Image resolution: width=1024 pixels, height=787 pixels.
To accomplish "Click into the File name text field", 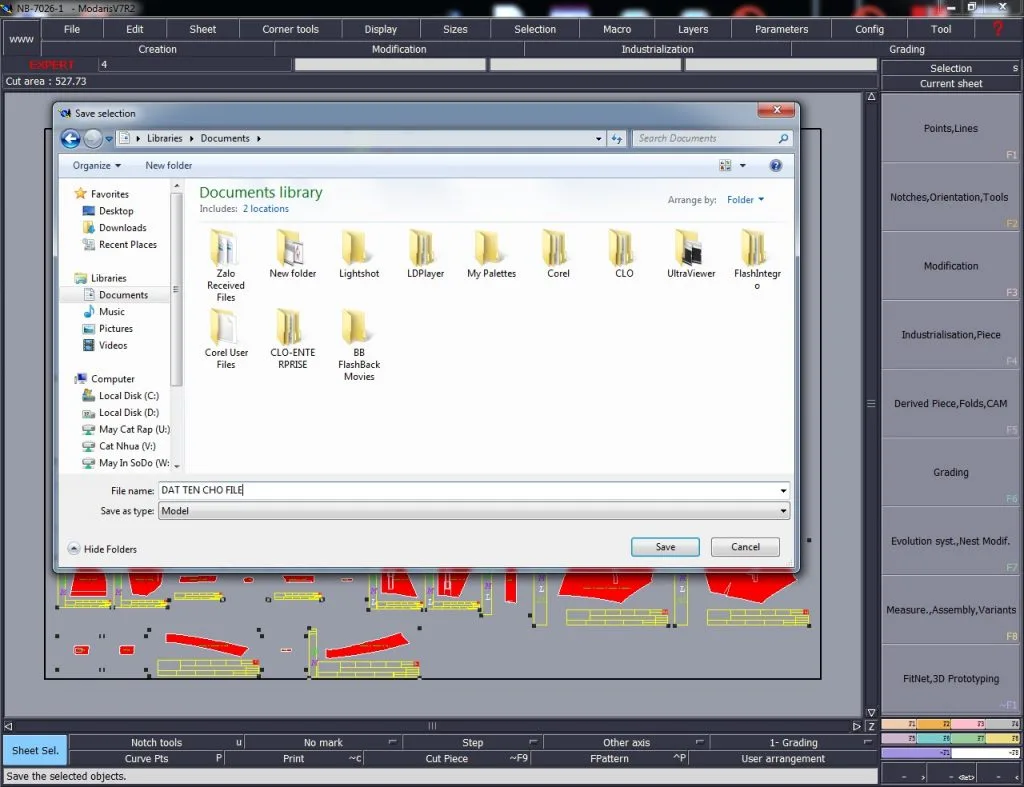I will 468,490.
